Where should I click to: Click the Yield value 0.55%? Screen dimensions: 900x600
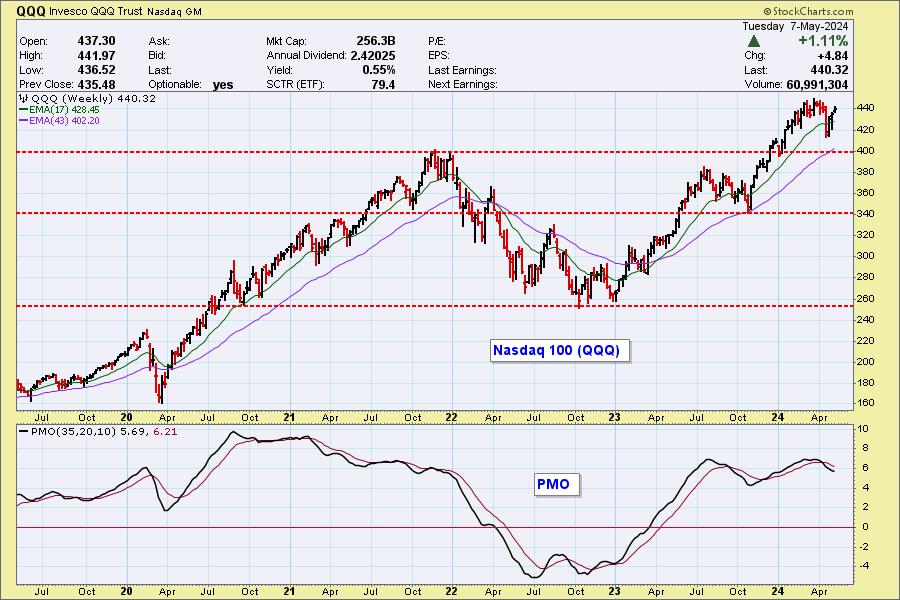tap(379, 70)
